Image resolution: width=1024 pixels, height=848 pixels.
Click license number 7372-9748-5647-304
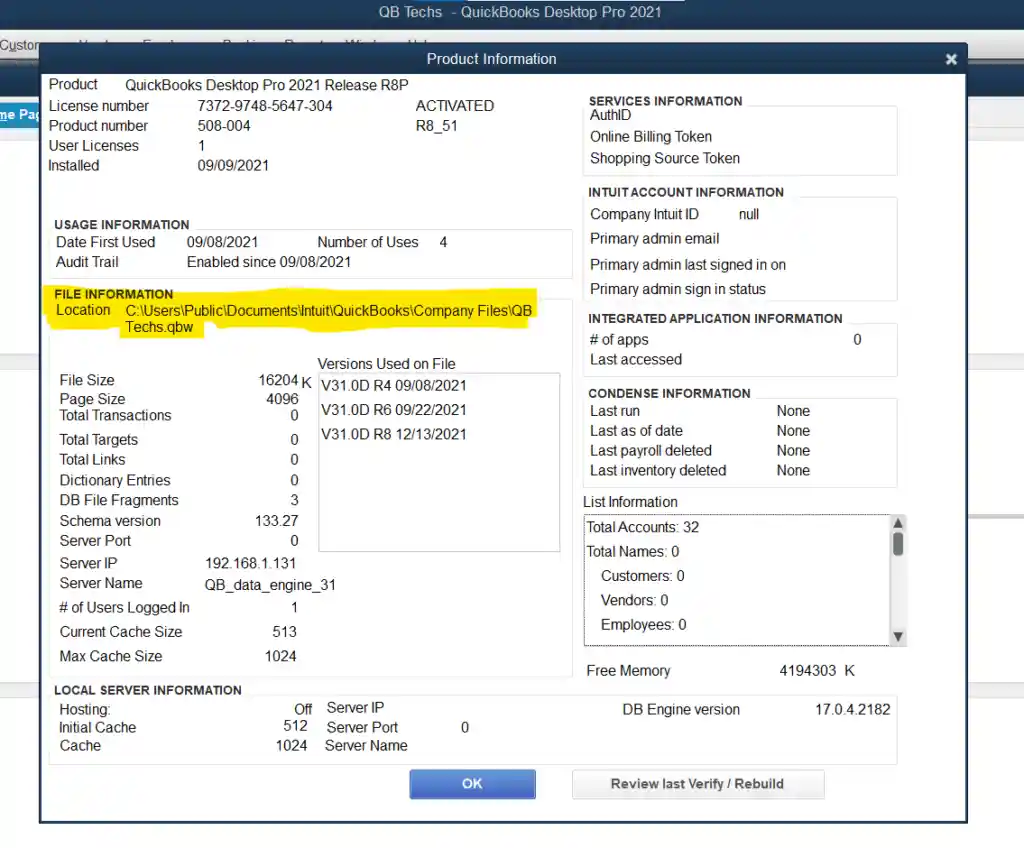coord(264,106)
